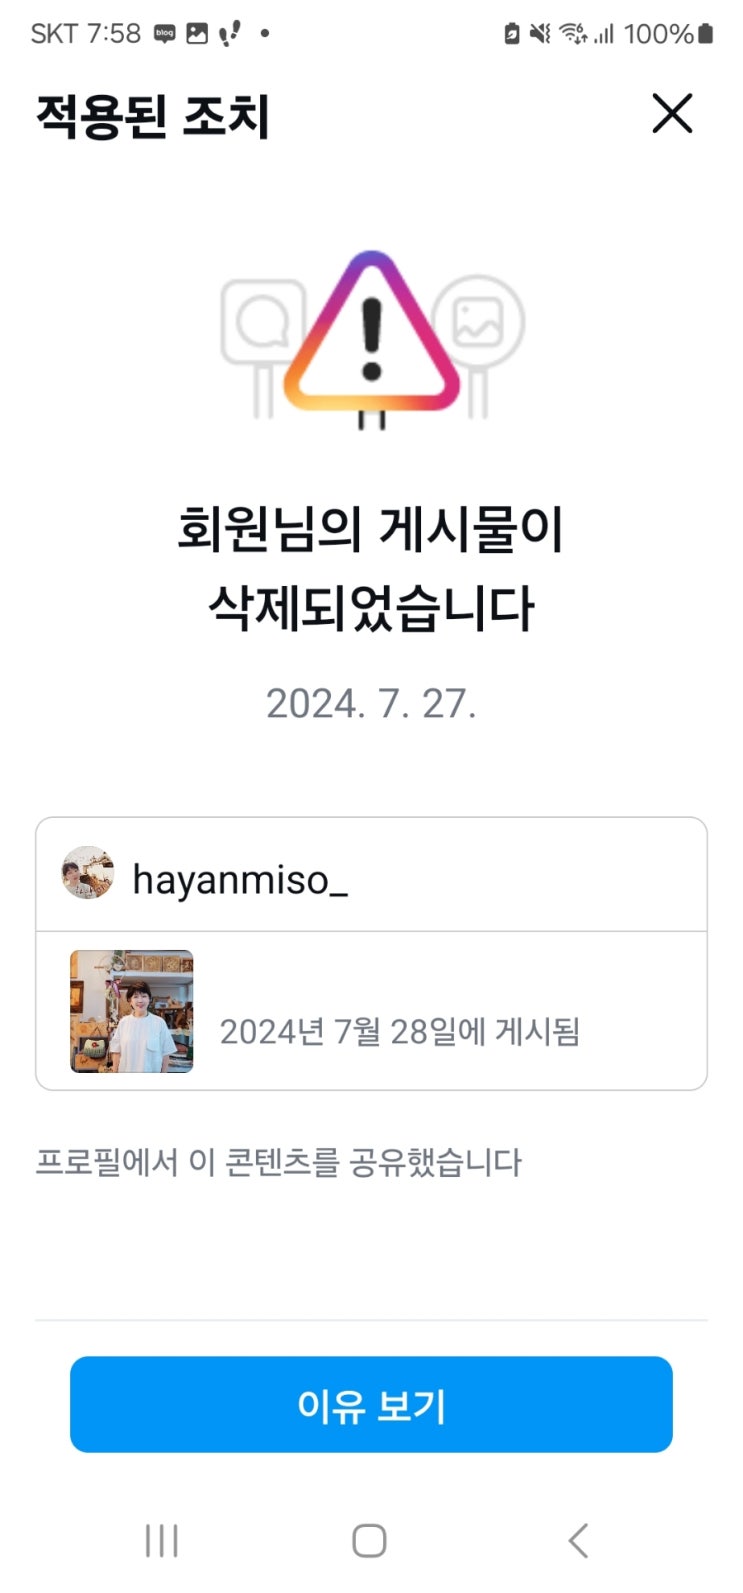This screenshot has height=1593, width=743.
Task: Tap the Android back navigation arrow
Action: pos(578,1541)
